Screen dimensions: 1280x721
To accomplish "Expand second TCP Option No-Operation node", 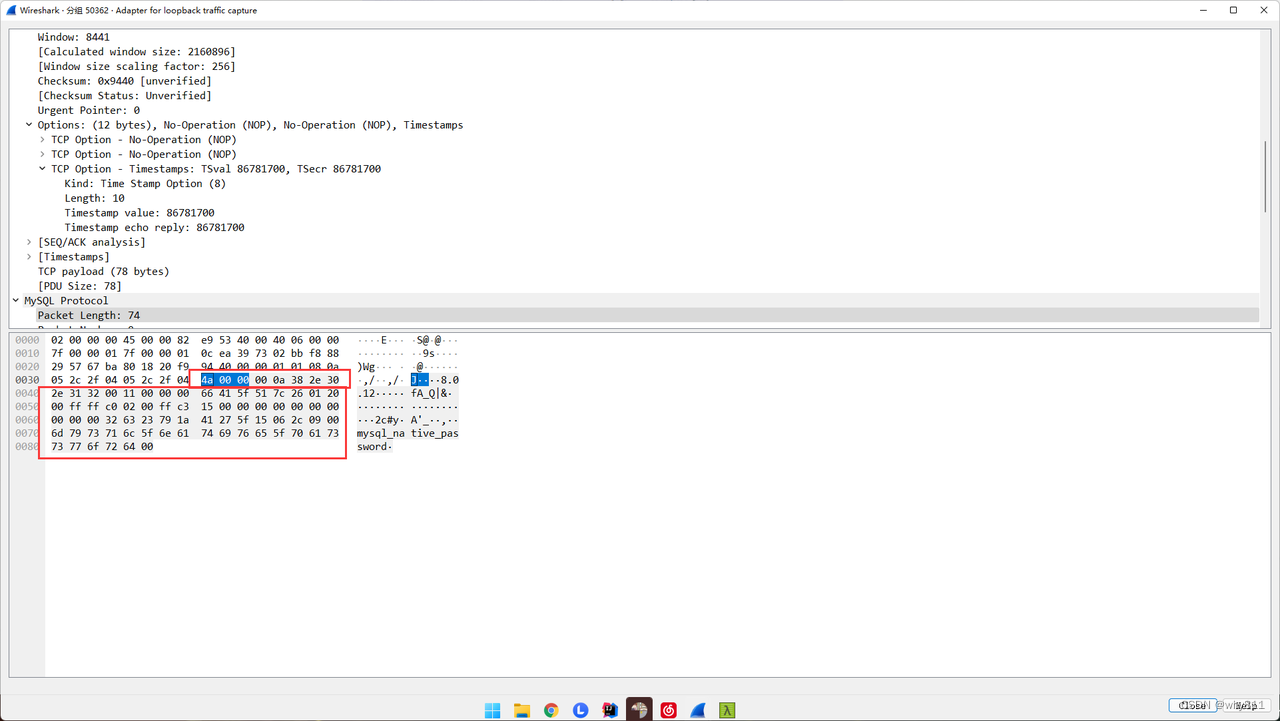I will coord(42,154).
